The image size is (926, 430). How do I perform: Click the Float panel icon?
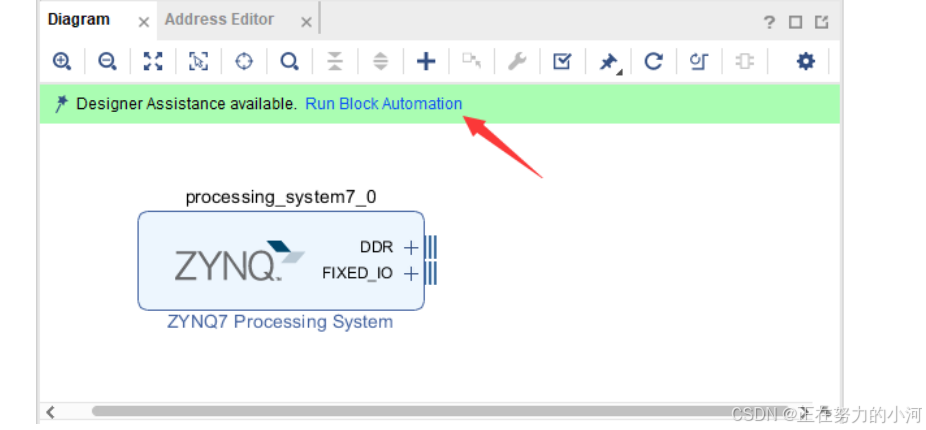(x=822, y=22)
